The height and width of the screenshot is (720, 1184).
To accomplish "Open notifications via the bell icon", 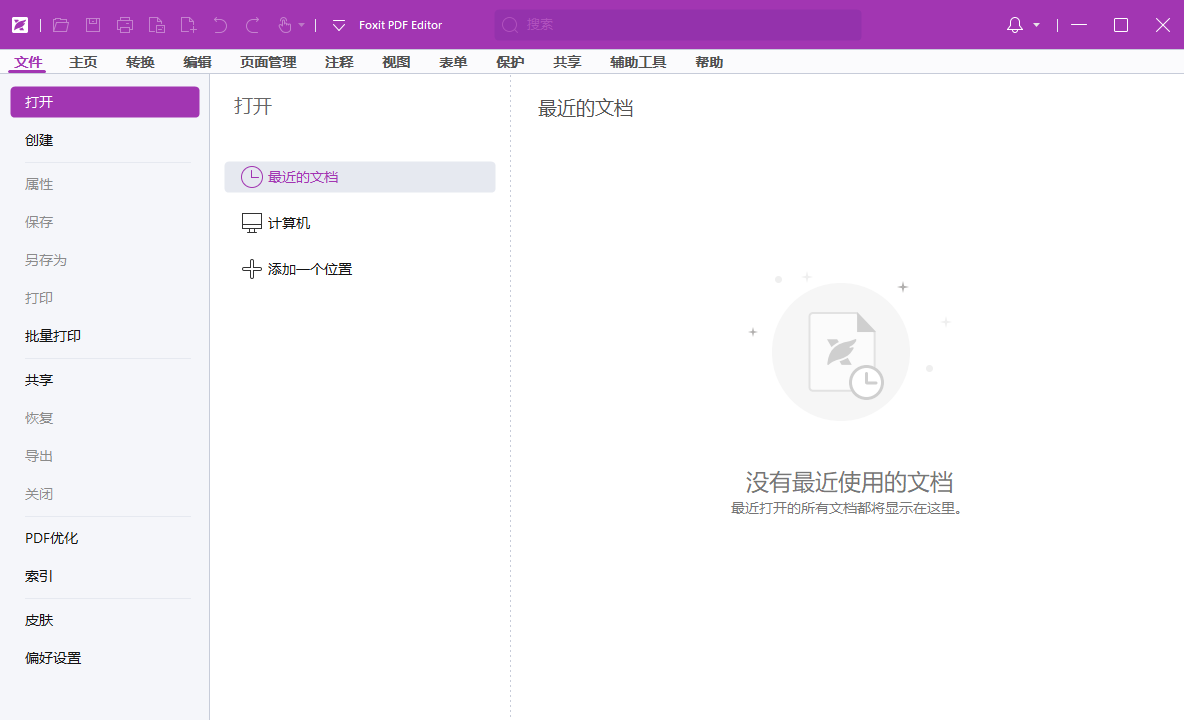I will [x=1015, y=25].
